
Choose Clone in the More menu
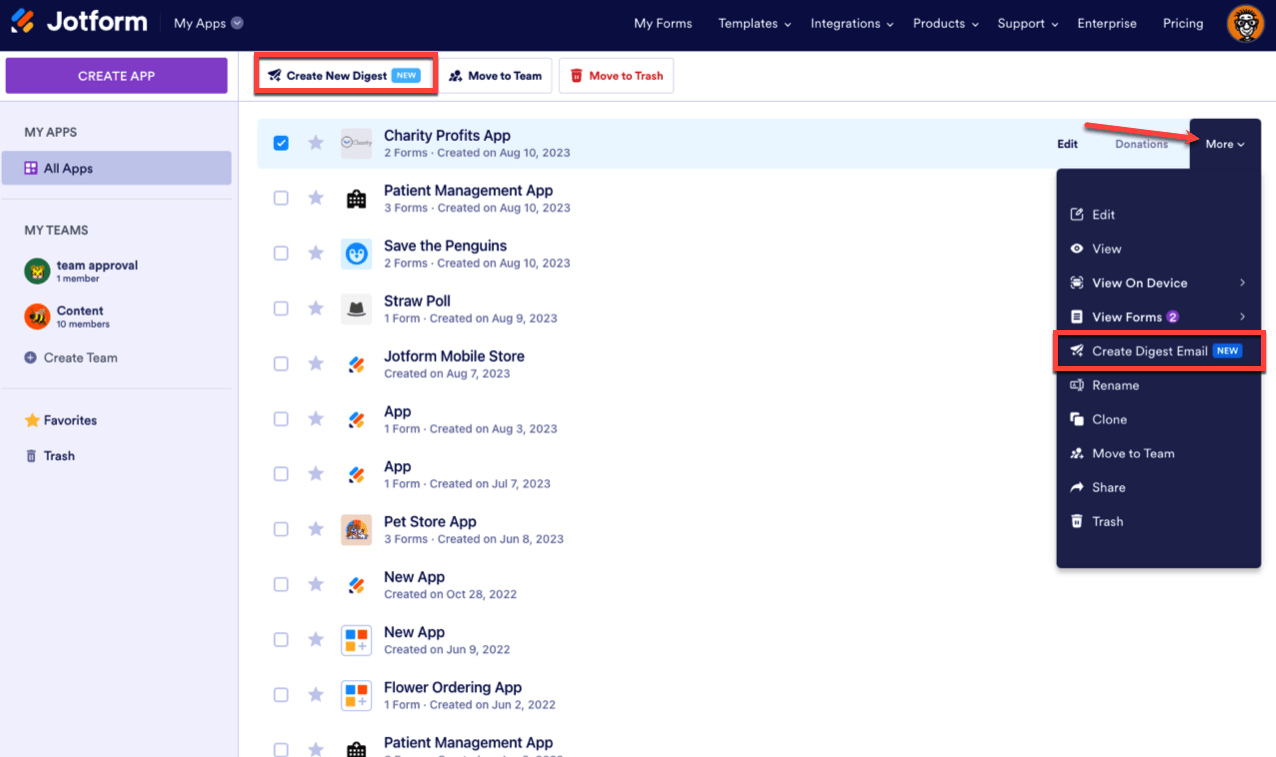pos(1158,419)
